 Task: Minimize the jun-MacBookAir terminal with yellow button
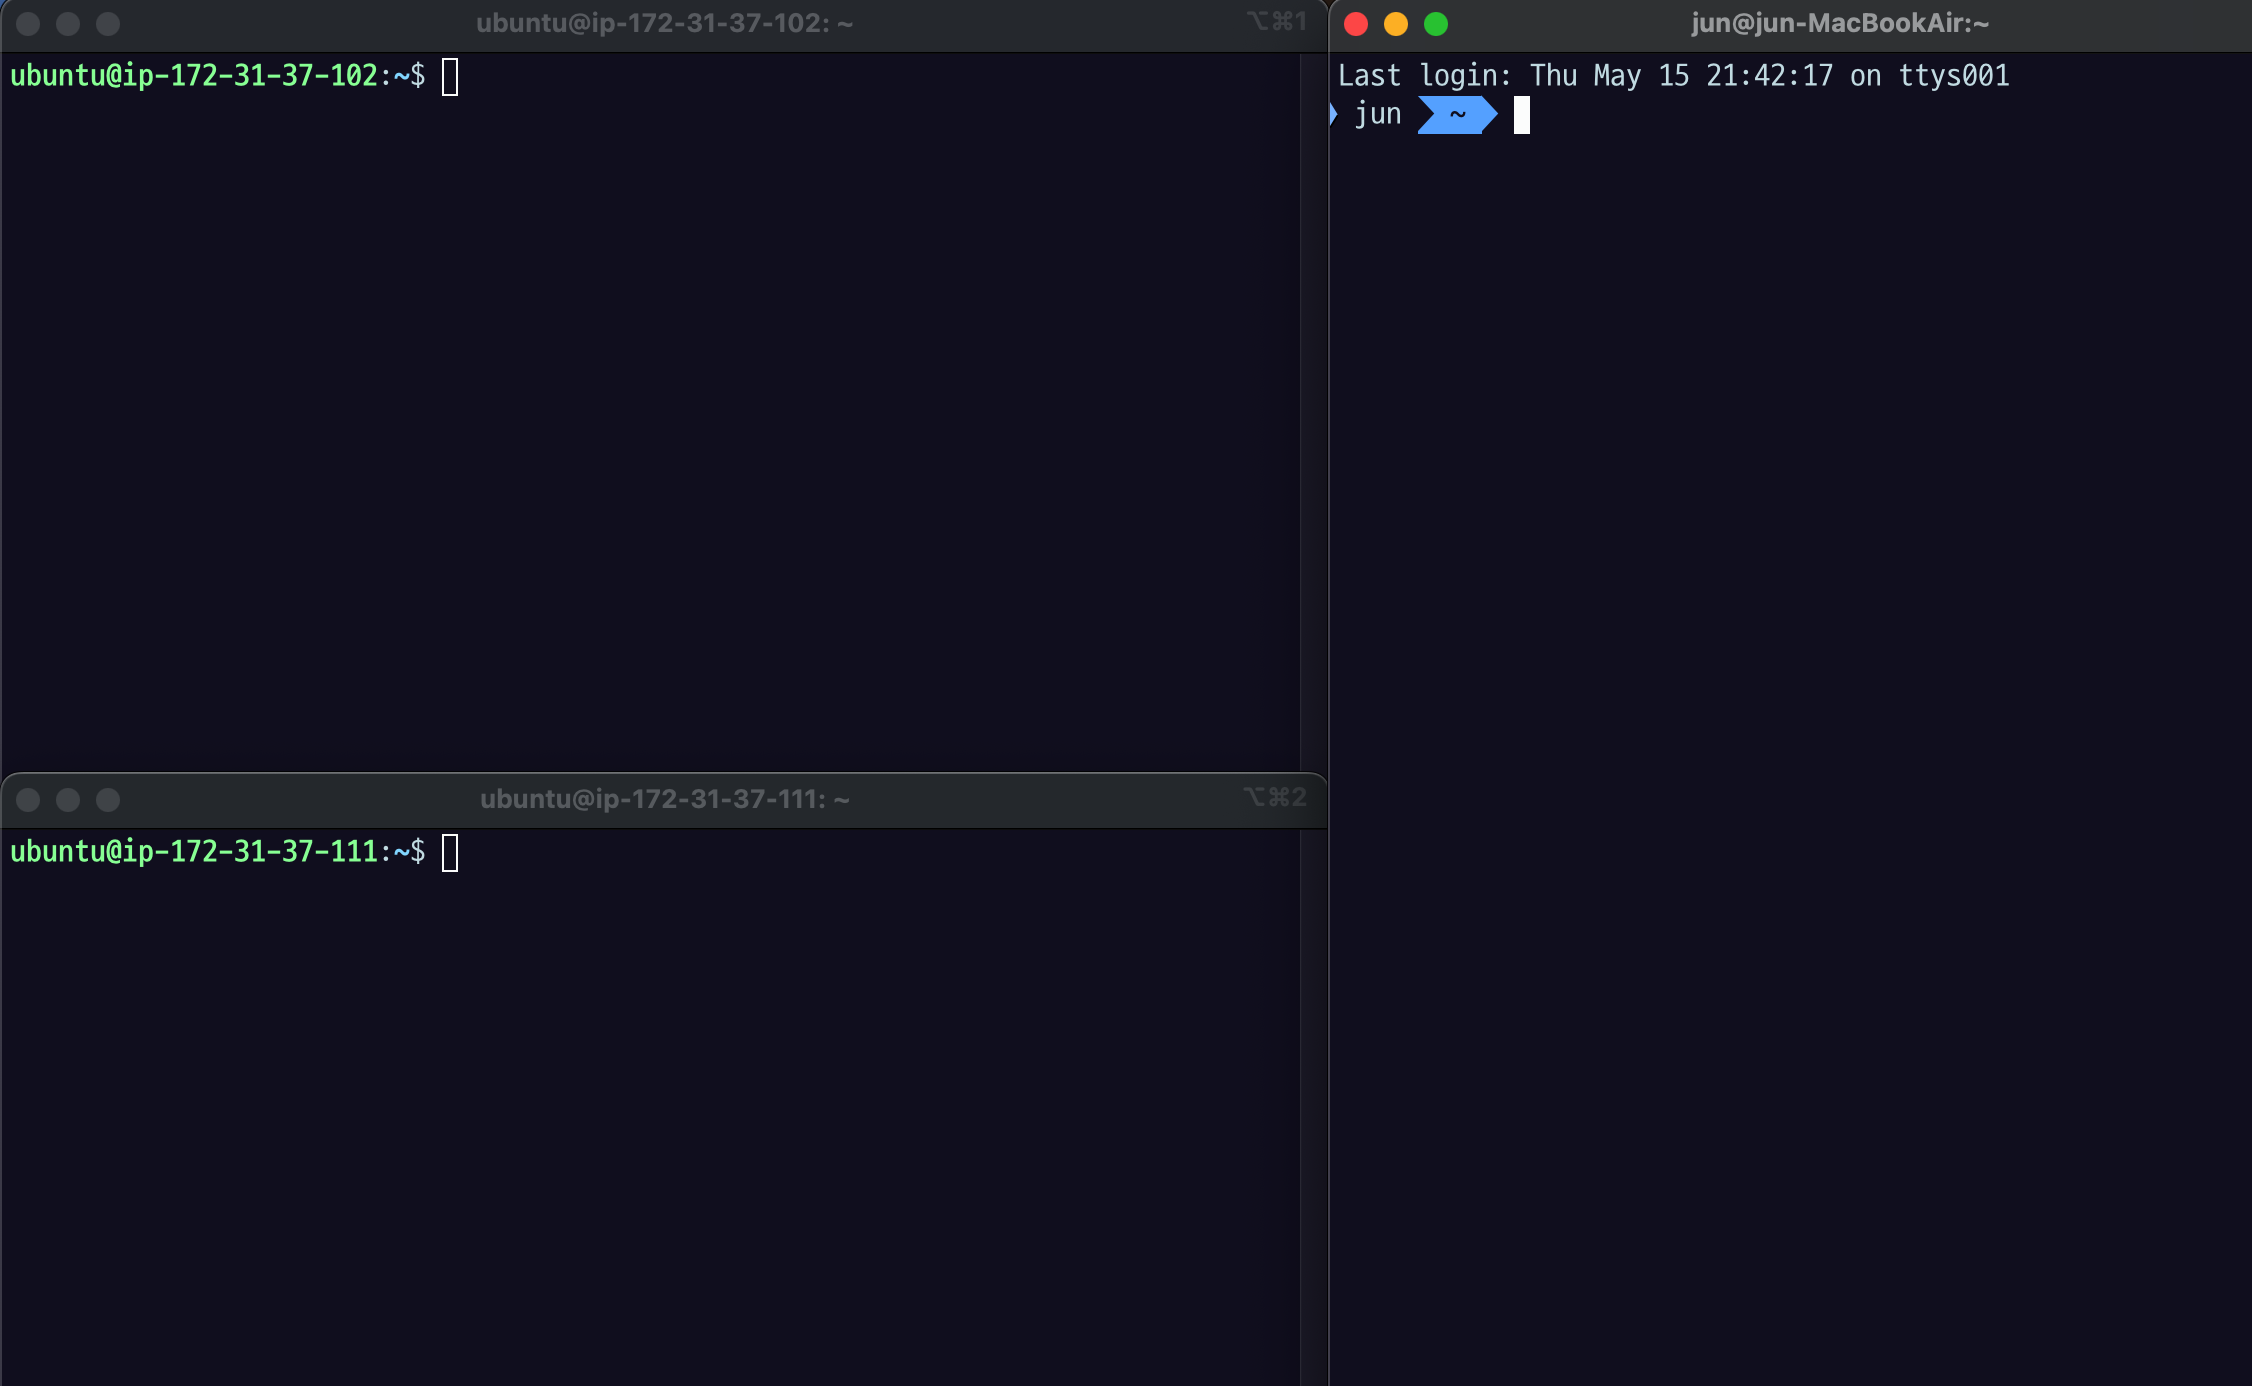pyautogui.click(x=1396, y=24)
